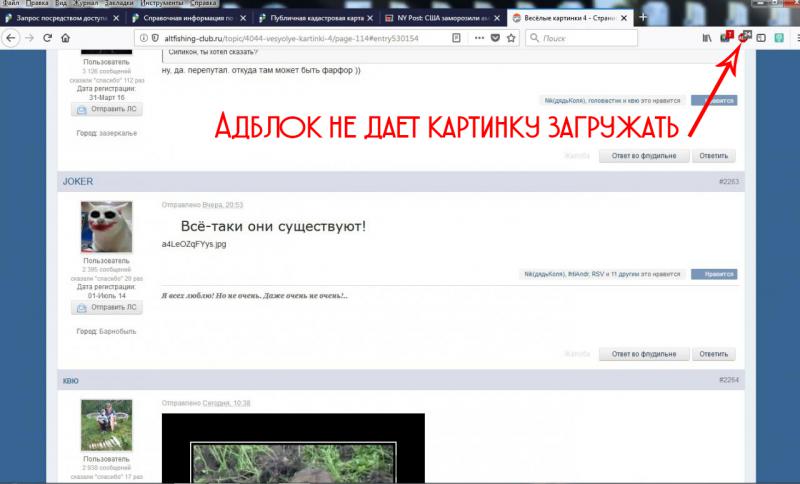Like JOKER's post with Нравится button
Screen dimensions: 800x484
[x=714, y=273]
